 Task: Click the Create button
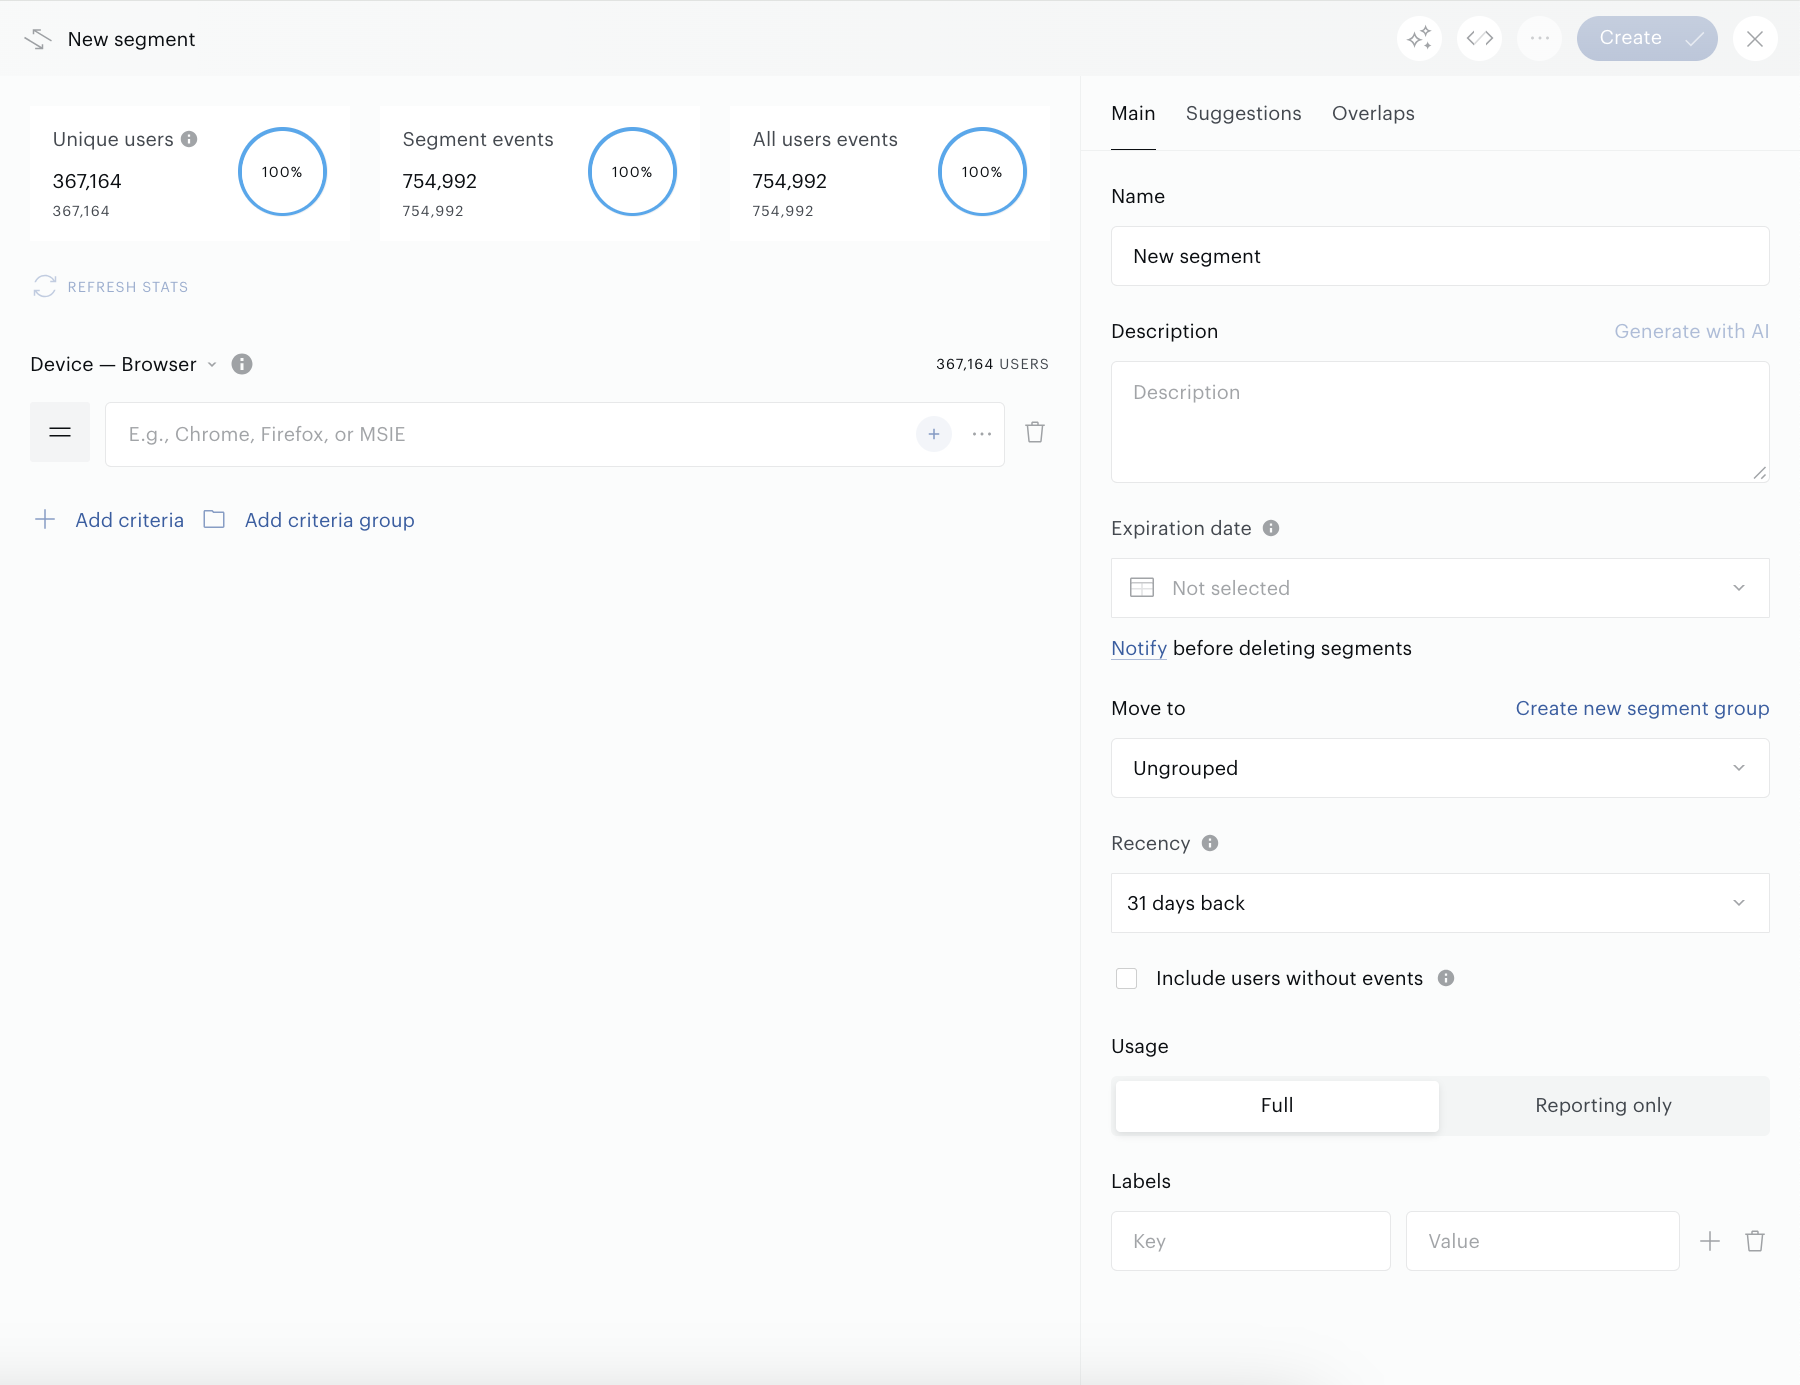pyautogui.click(x=1647, y=38)
